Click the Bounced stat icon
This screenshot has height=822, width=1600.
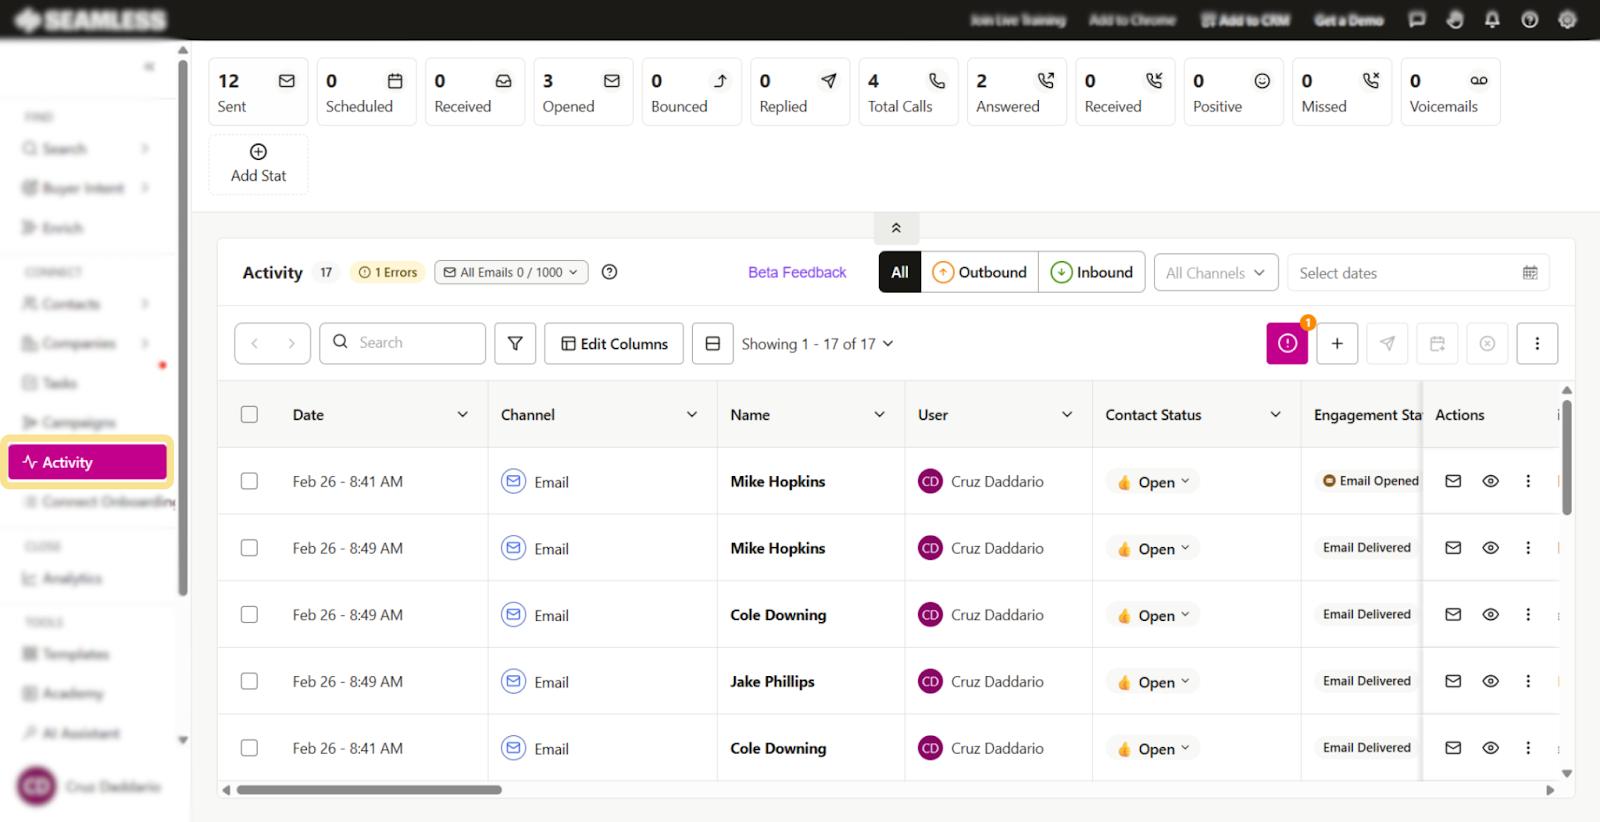[x=720, y=81]
